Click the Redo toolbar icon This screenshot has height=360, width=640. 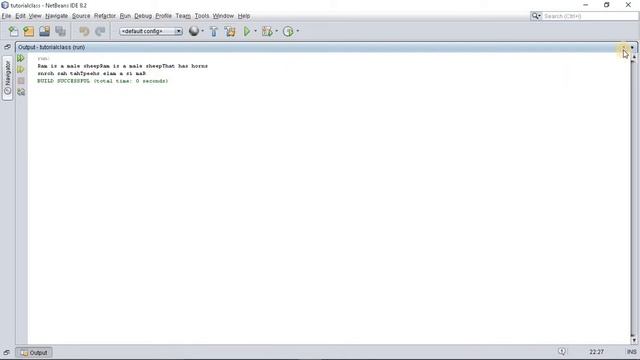point(100,31)
